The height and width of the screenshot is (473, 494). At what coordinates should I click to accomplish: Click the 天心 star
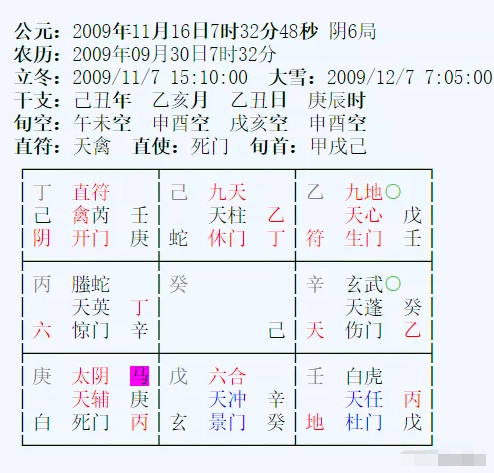(364, 215)
